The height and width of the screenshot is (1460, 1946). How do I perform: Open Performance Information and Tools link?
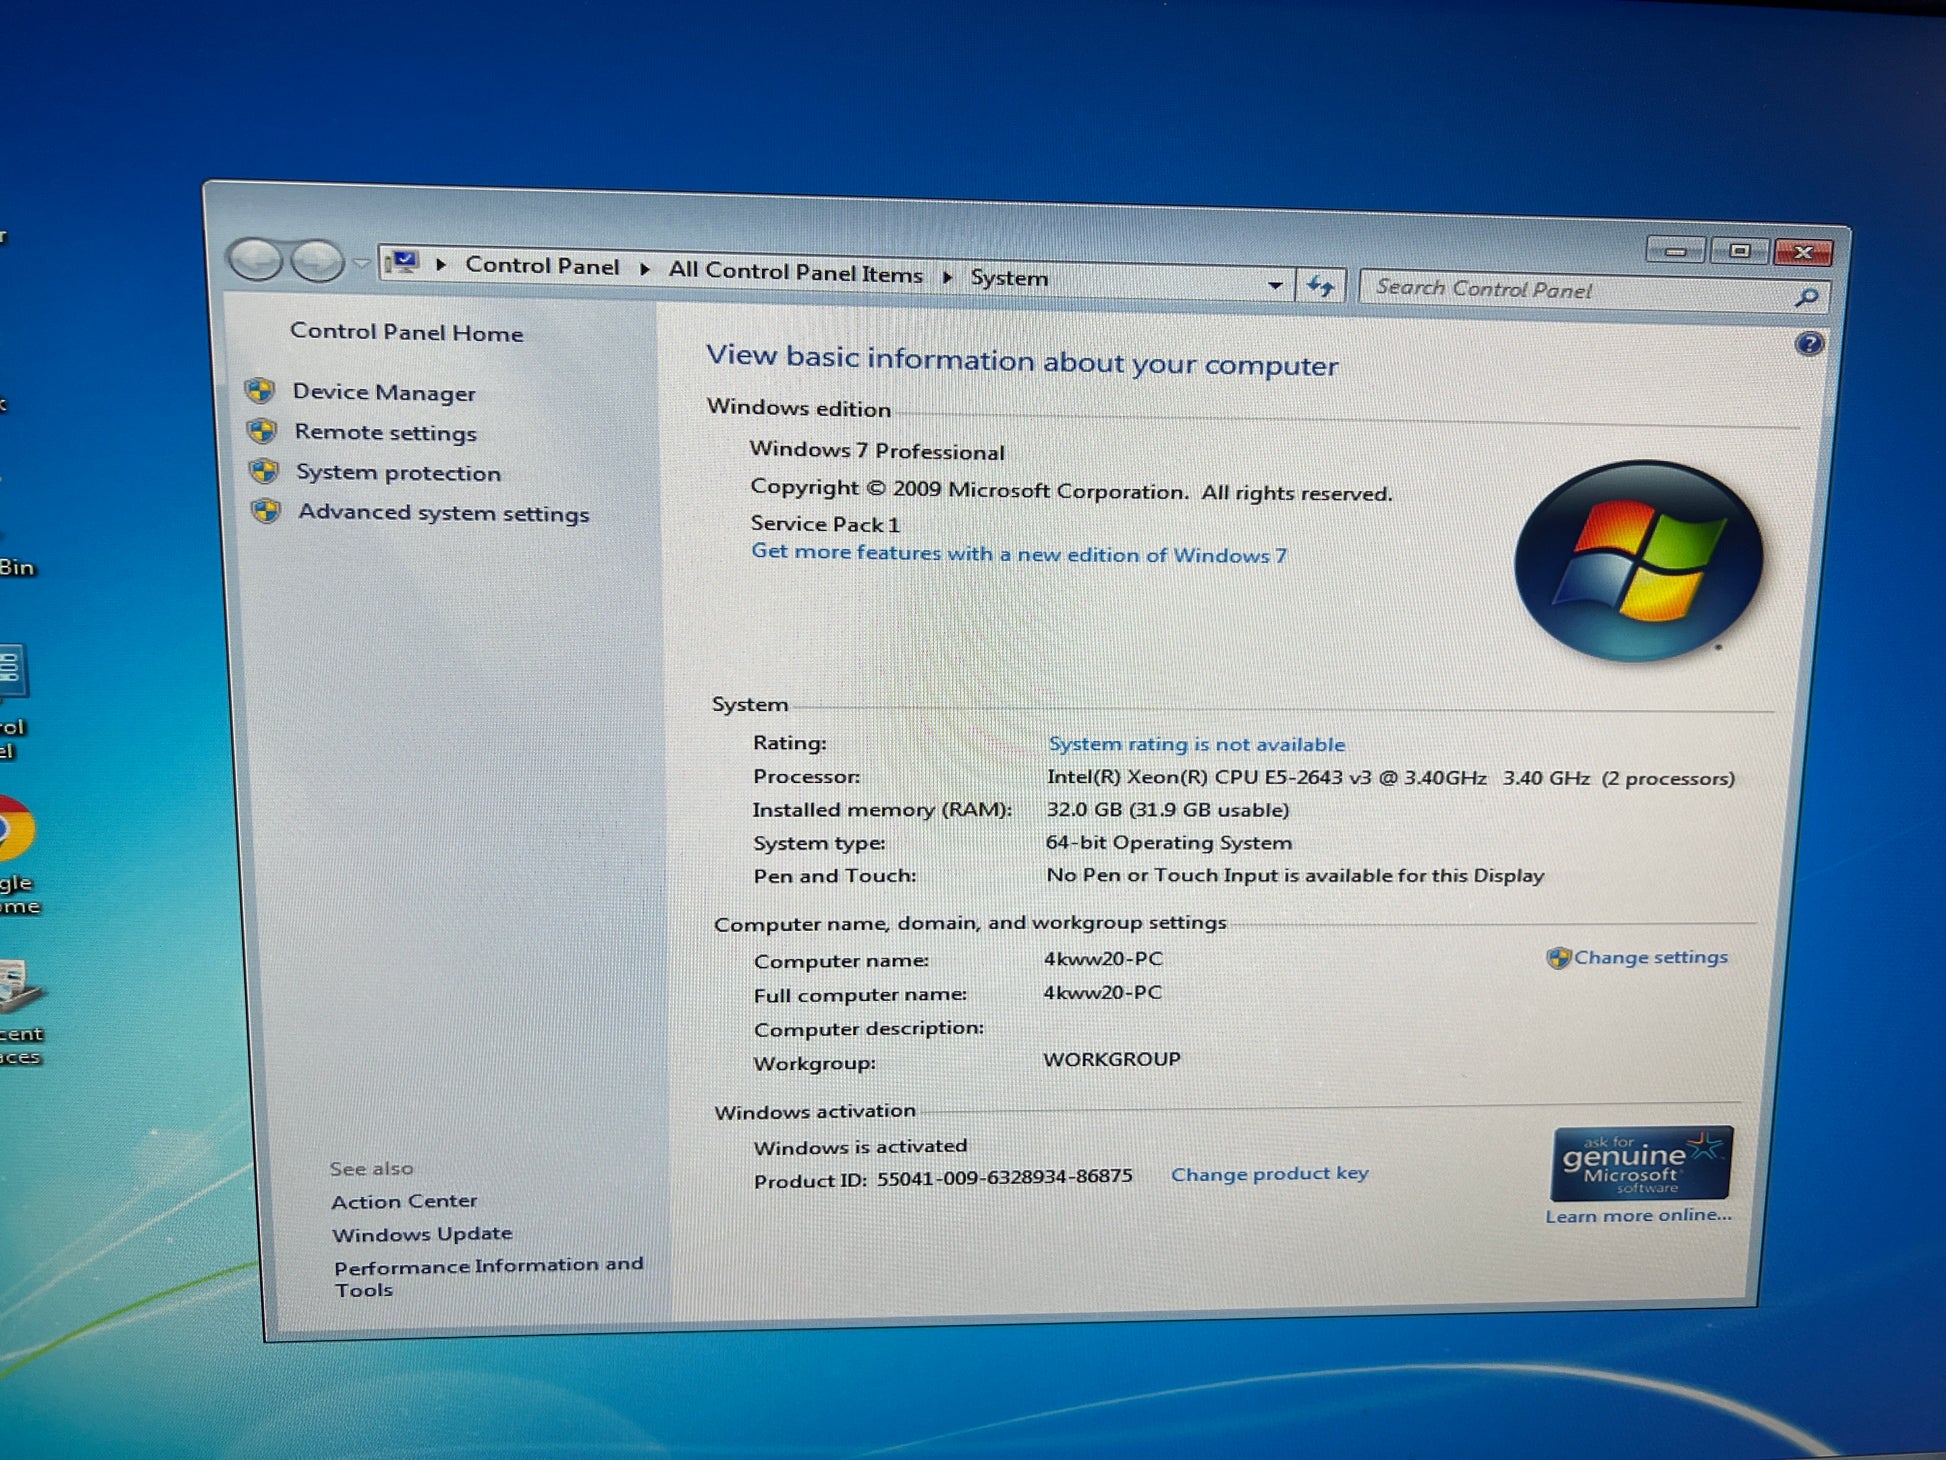488,1277
